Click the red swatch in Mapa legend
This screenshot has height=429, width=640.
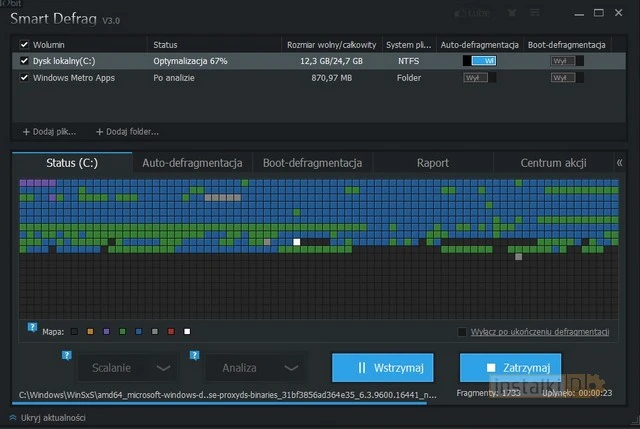(171, 331)
